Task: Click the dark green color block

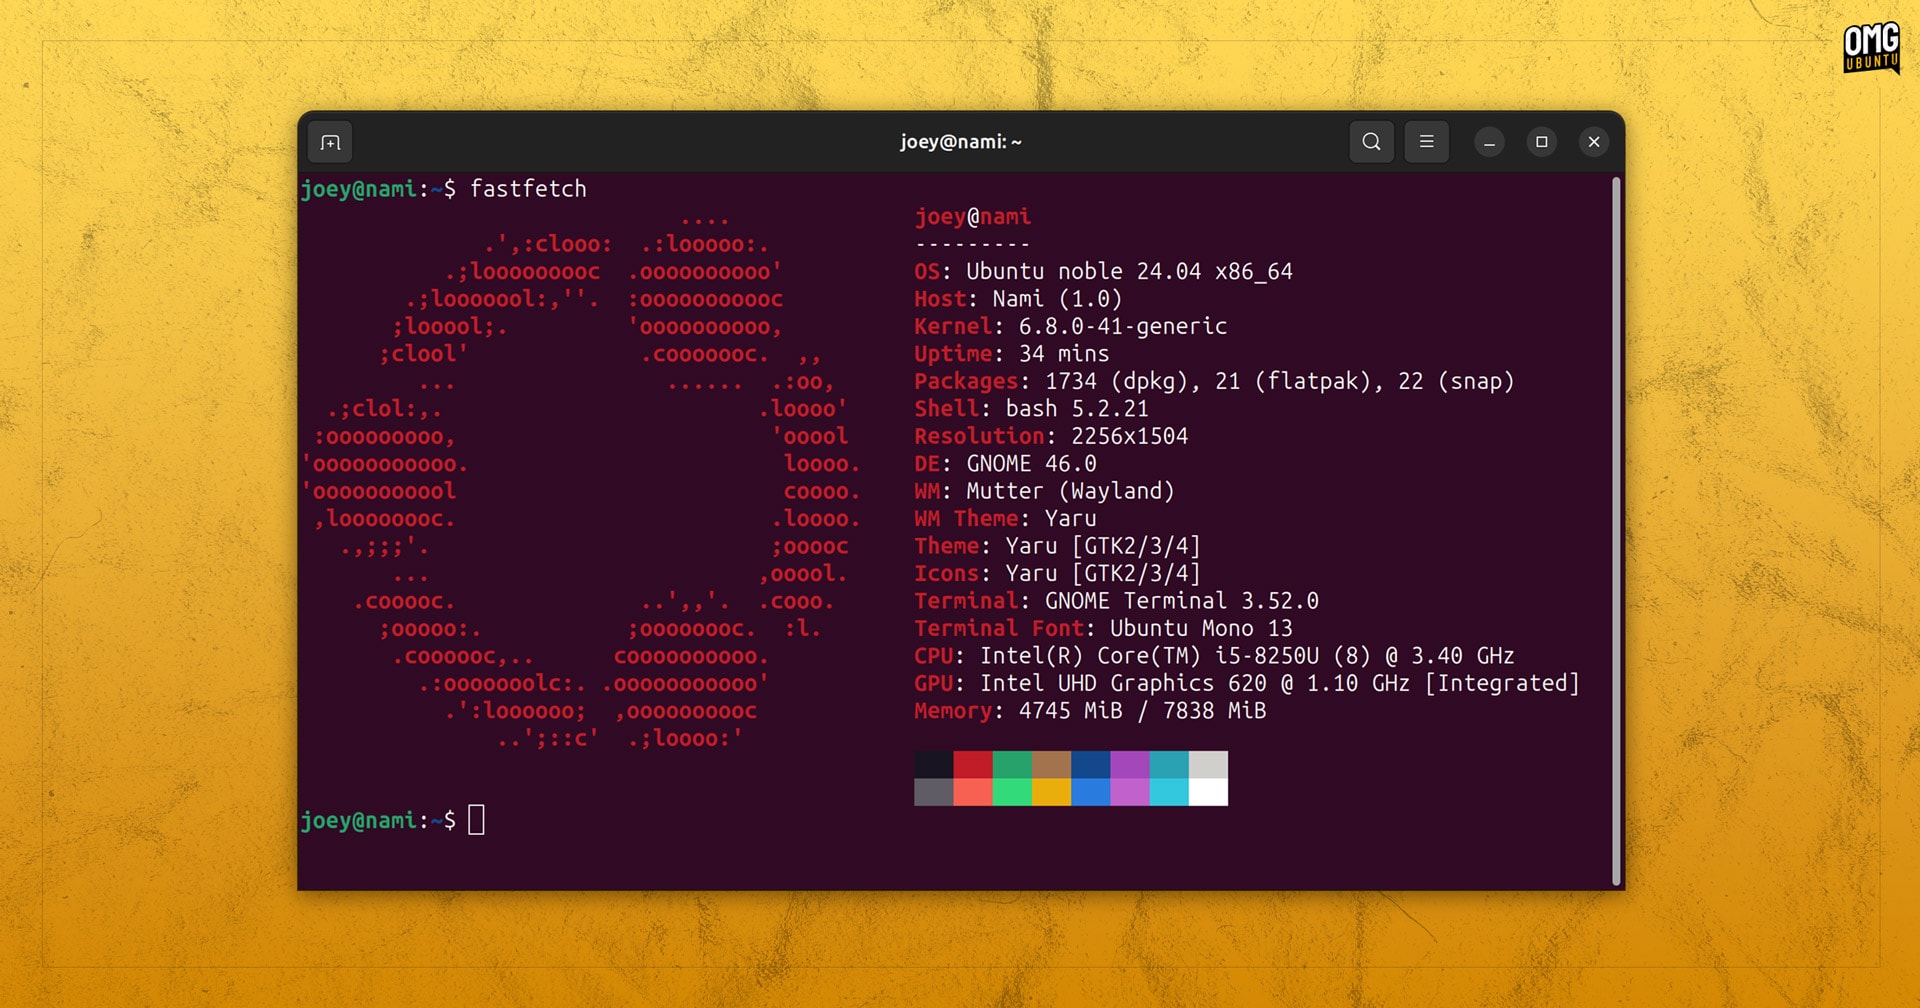Action: coord(1012,765)
